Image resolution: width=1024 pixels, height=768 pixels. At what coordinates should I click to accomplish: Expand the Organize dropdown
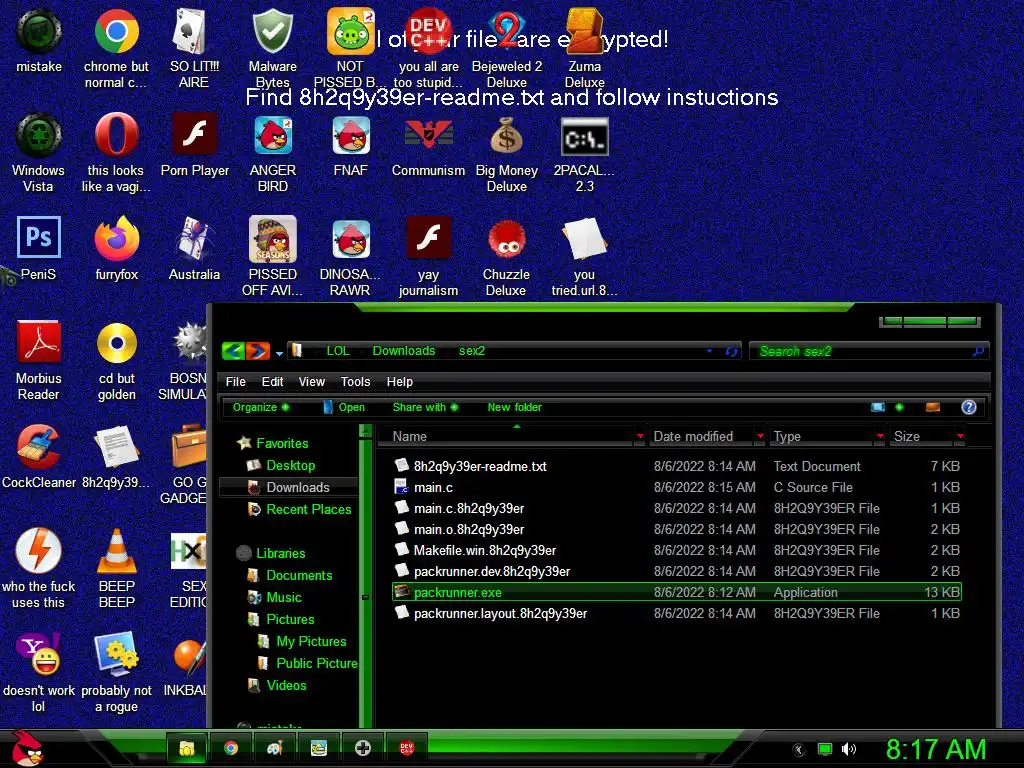click(x=261, y=407)
